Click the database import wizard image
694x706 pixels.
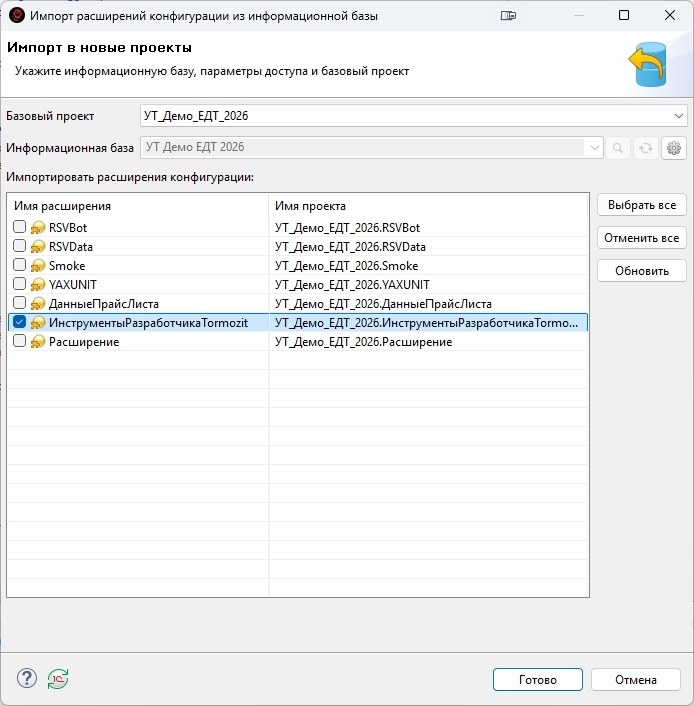coord(649,64)
